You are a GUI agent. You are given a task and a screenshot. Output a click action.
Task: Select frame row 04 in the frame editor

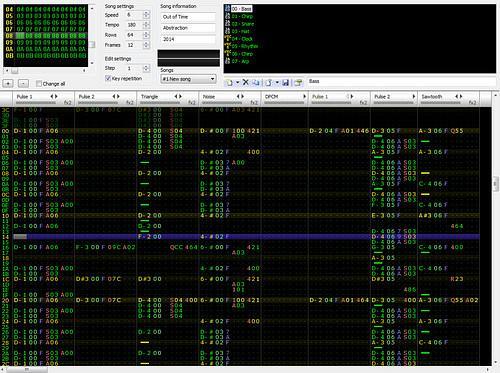(x=46, y=9)
